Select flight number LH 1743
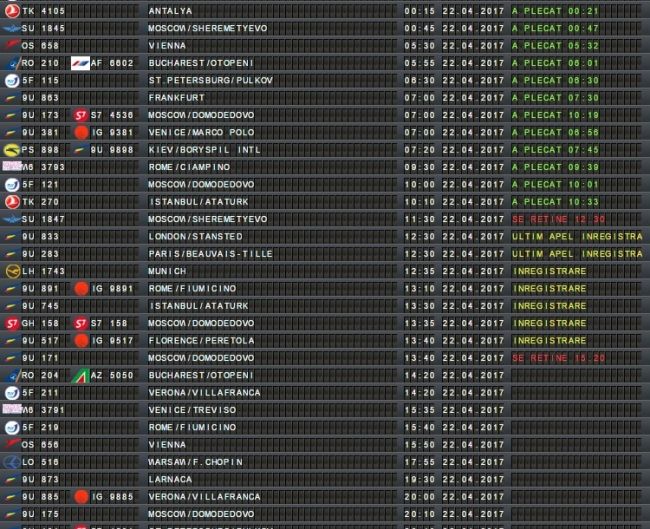Image resolution: width=650 pixels, height=529 pixels. tap(43, 272)
